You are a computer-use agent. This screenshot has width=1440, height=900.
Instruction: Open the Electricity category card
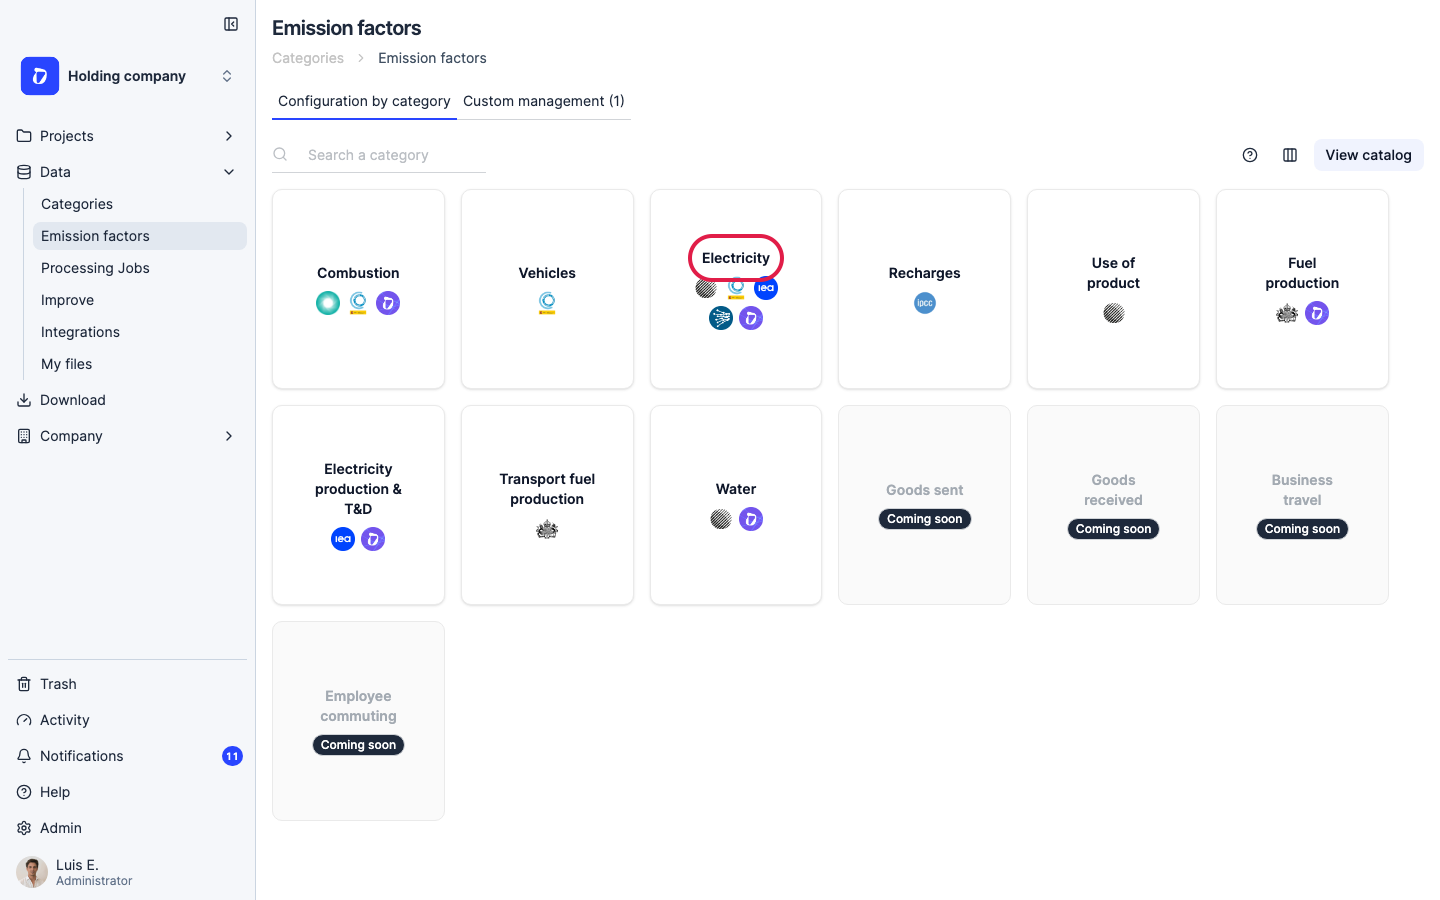coord(736,289)
